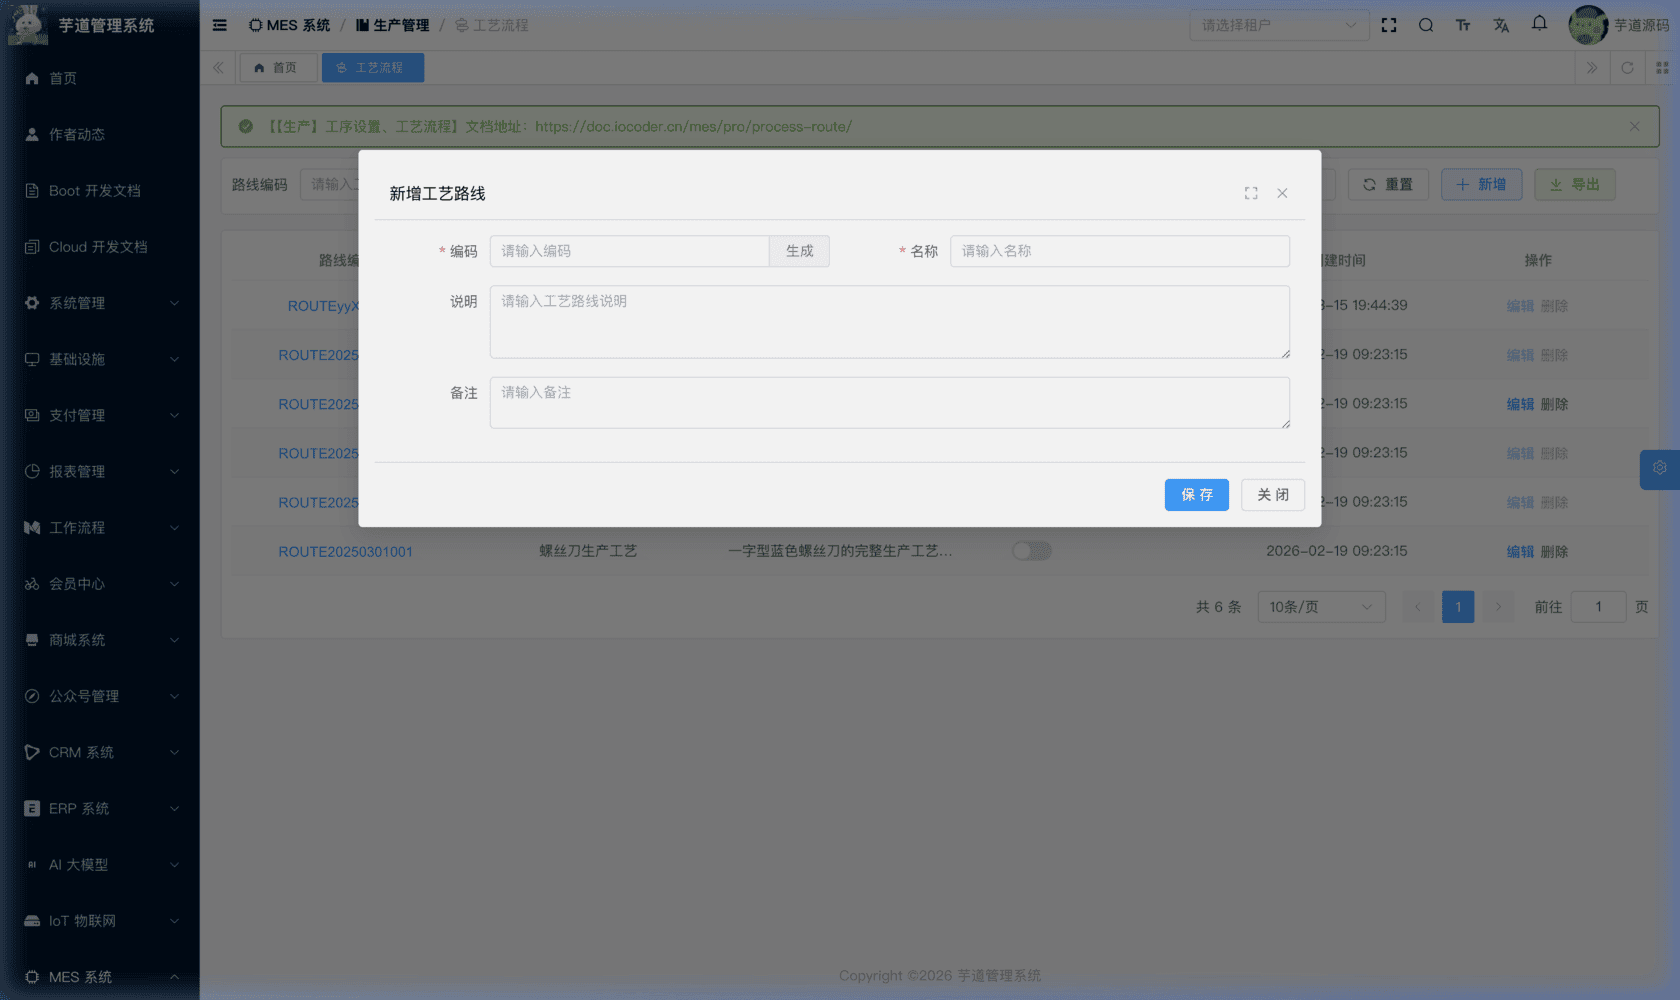Enable the status toggle on 螺丝刀生产工艺 row
Viewport: 1680px width, 1000px height.
pos(1031,550)
